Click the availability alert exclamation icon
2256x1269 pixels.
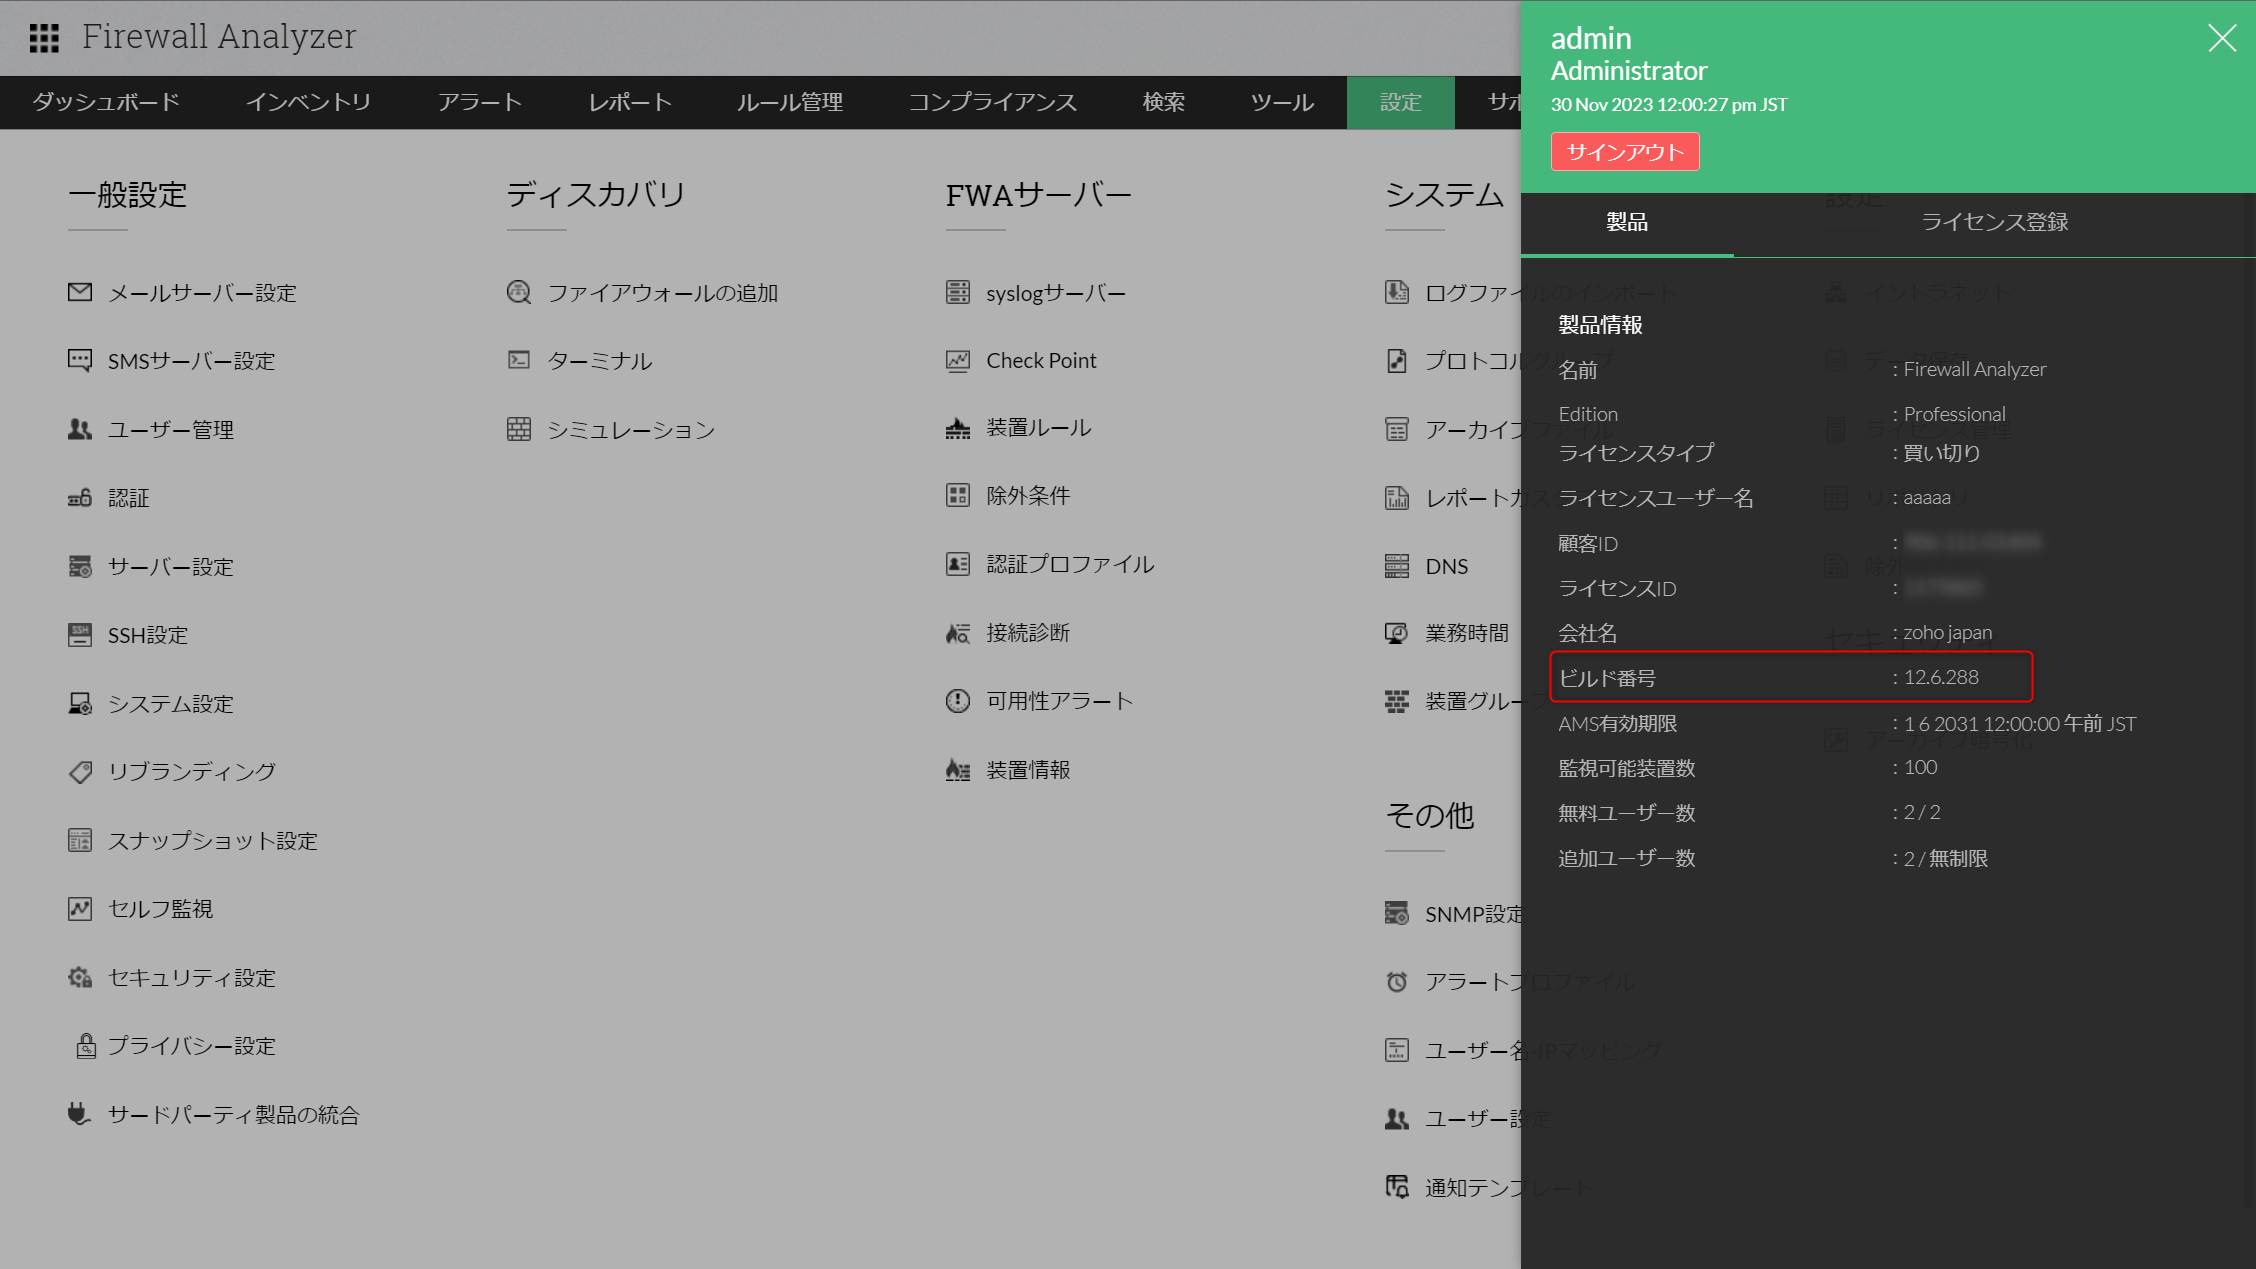coord(957,701)
